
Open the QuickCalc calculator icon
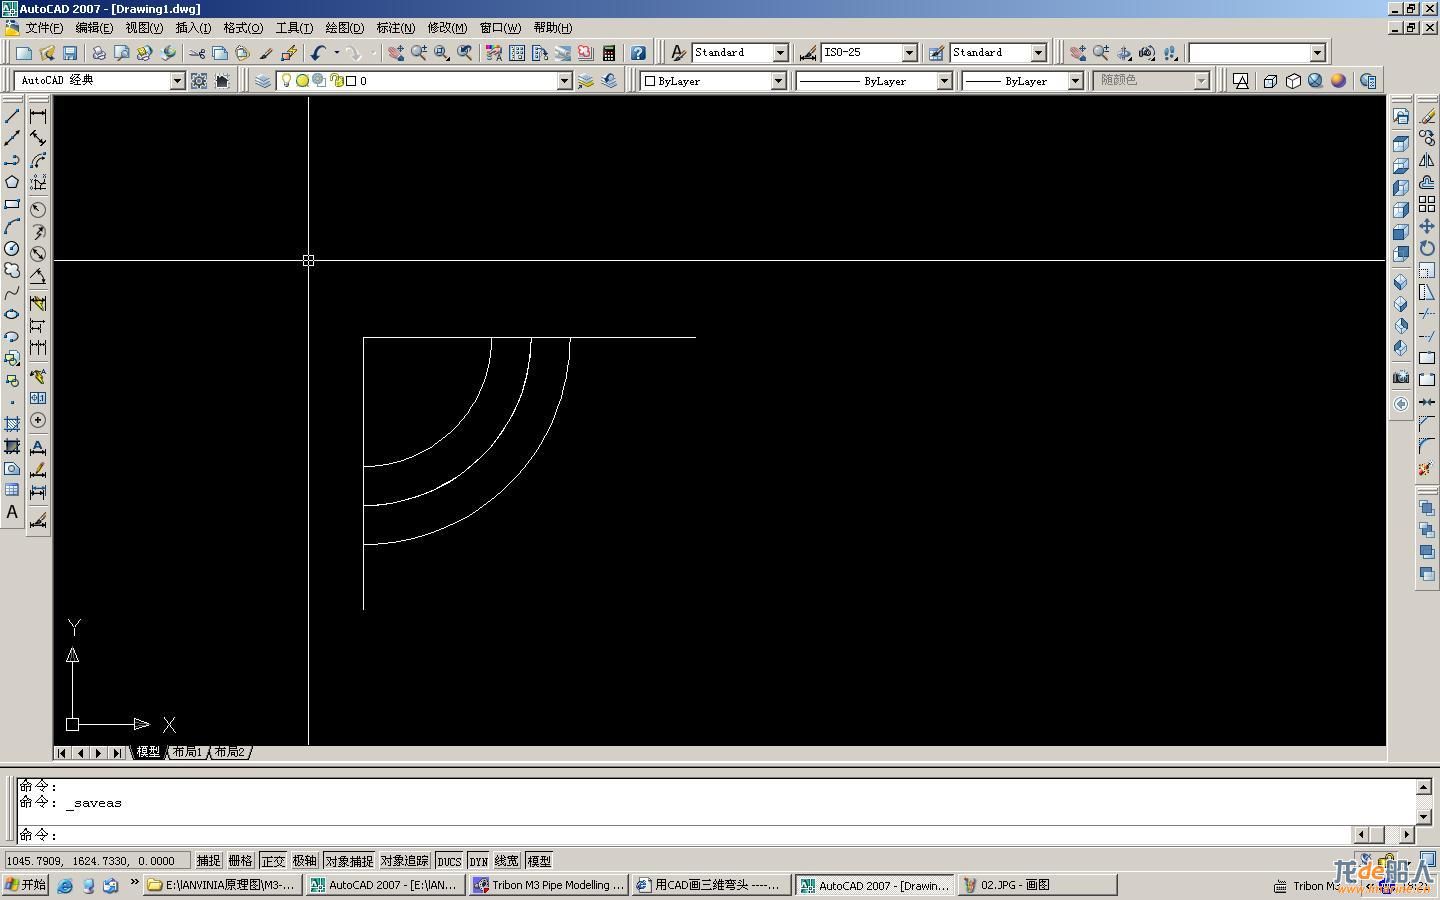click(609, 53)
